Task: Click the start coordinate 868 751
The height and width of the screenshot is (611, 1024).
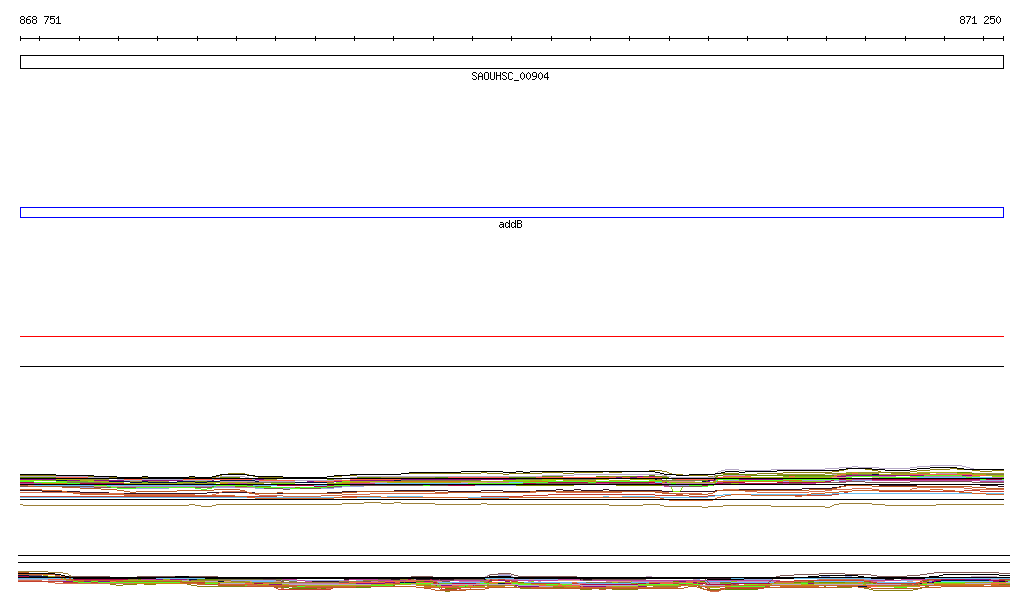Action: pos(40,20)
